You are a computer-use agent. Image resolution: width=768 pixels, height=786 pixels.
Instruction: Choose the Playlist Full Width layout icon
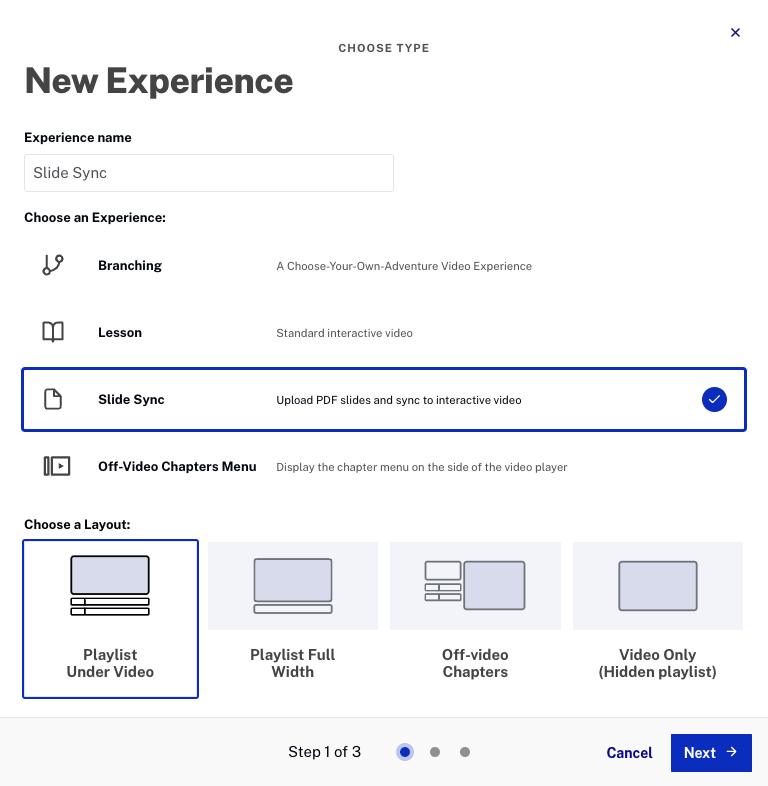pos(293,585)
